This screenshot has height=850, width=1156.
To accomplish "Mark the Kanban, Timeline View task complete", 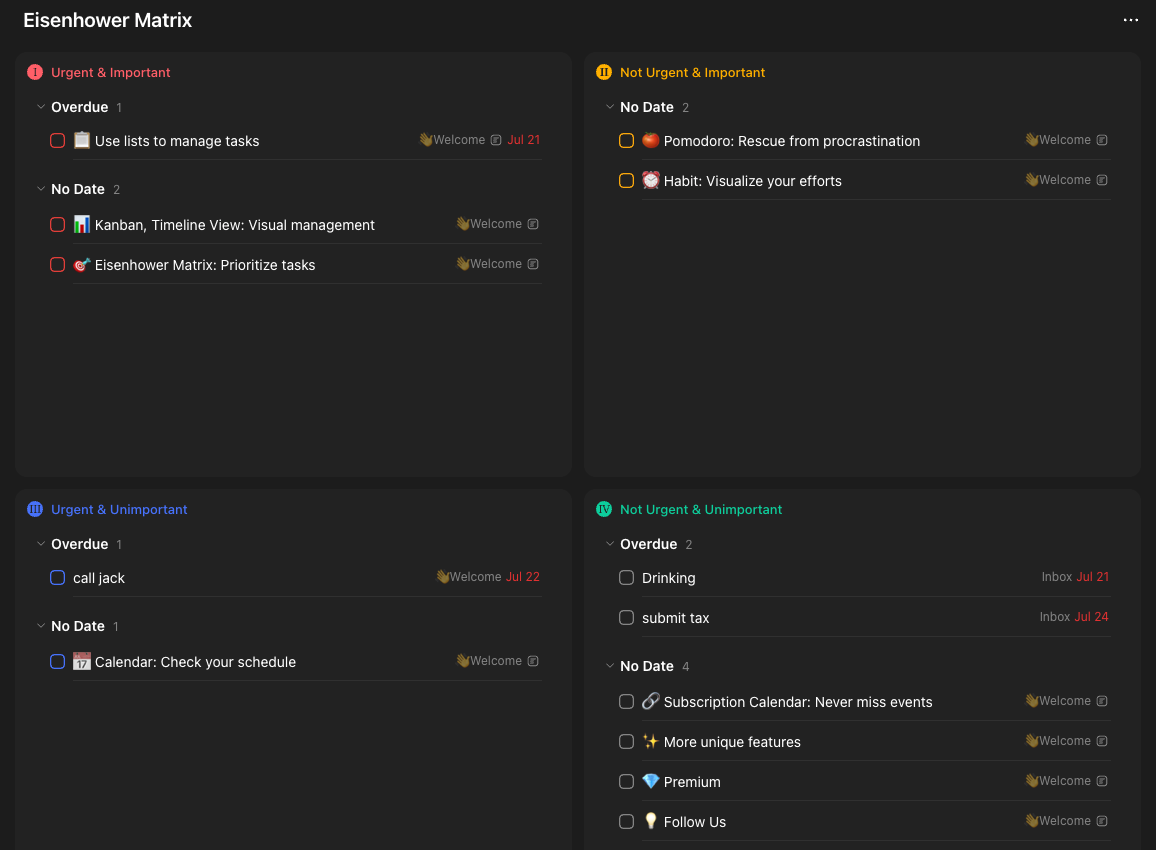I will click(58, 225).
